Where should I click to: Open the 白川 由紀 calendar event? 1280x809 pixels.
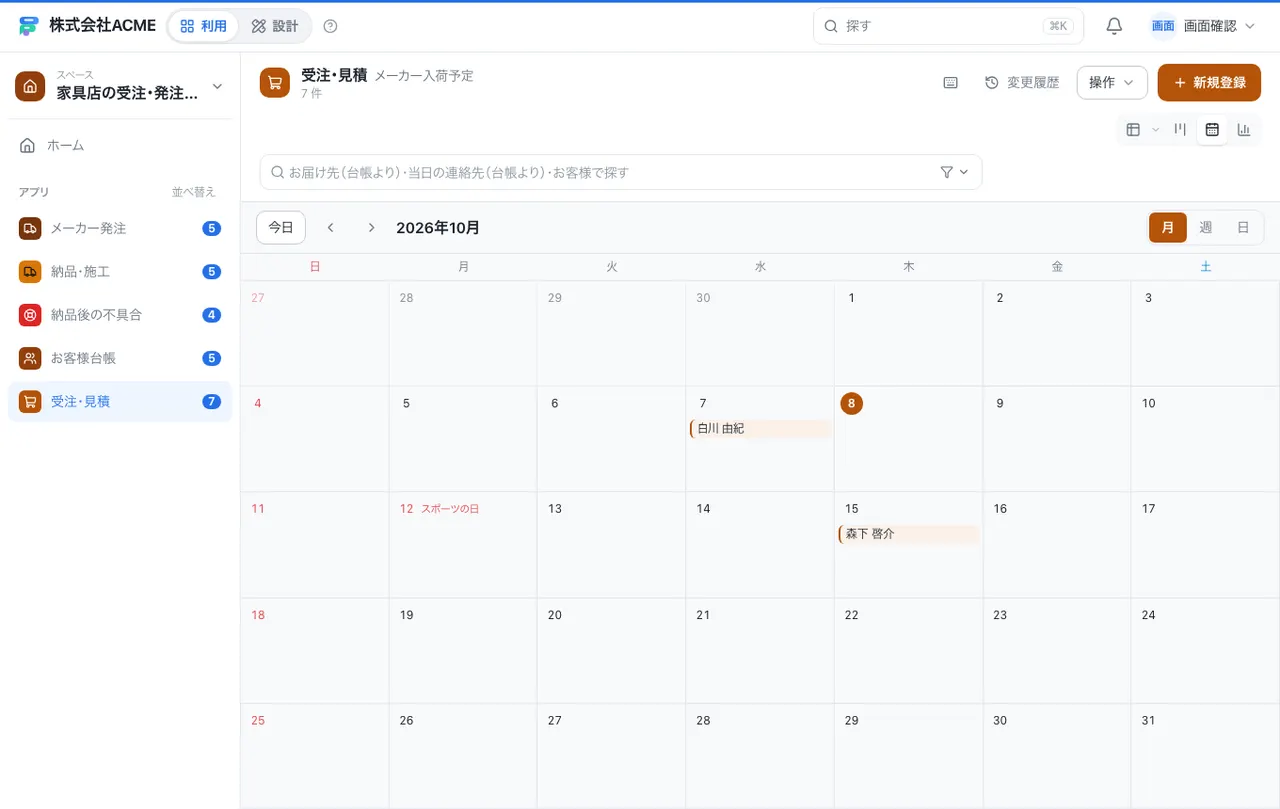click(760, 429)
